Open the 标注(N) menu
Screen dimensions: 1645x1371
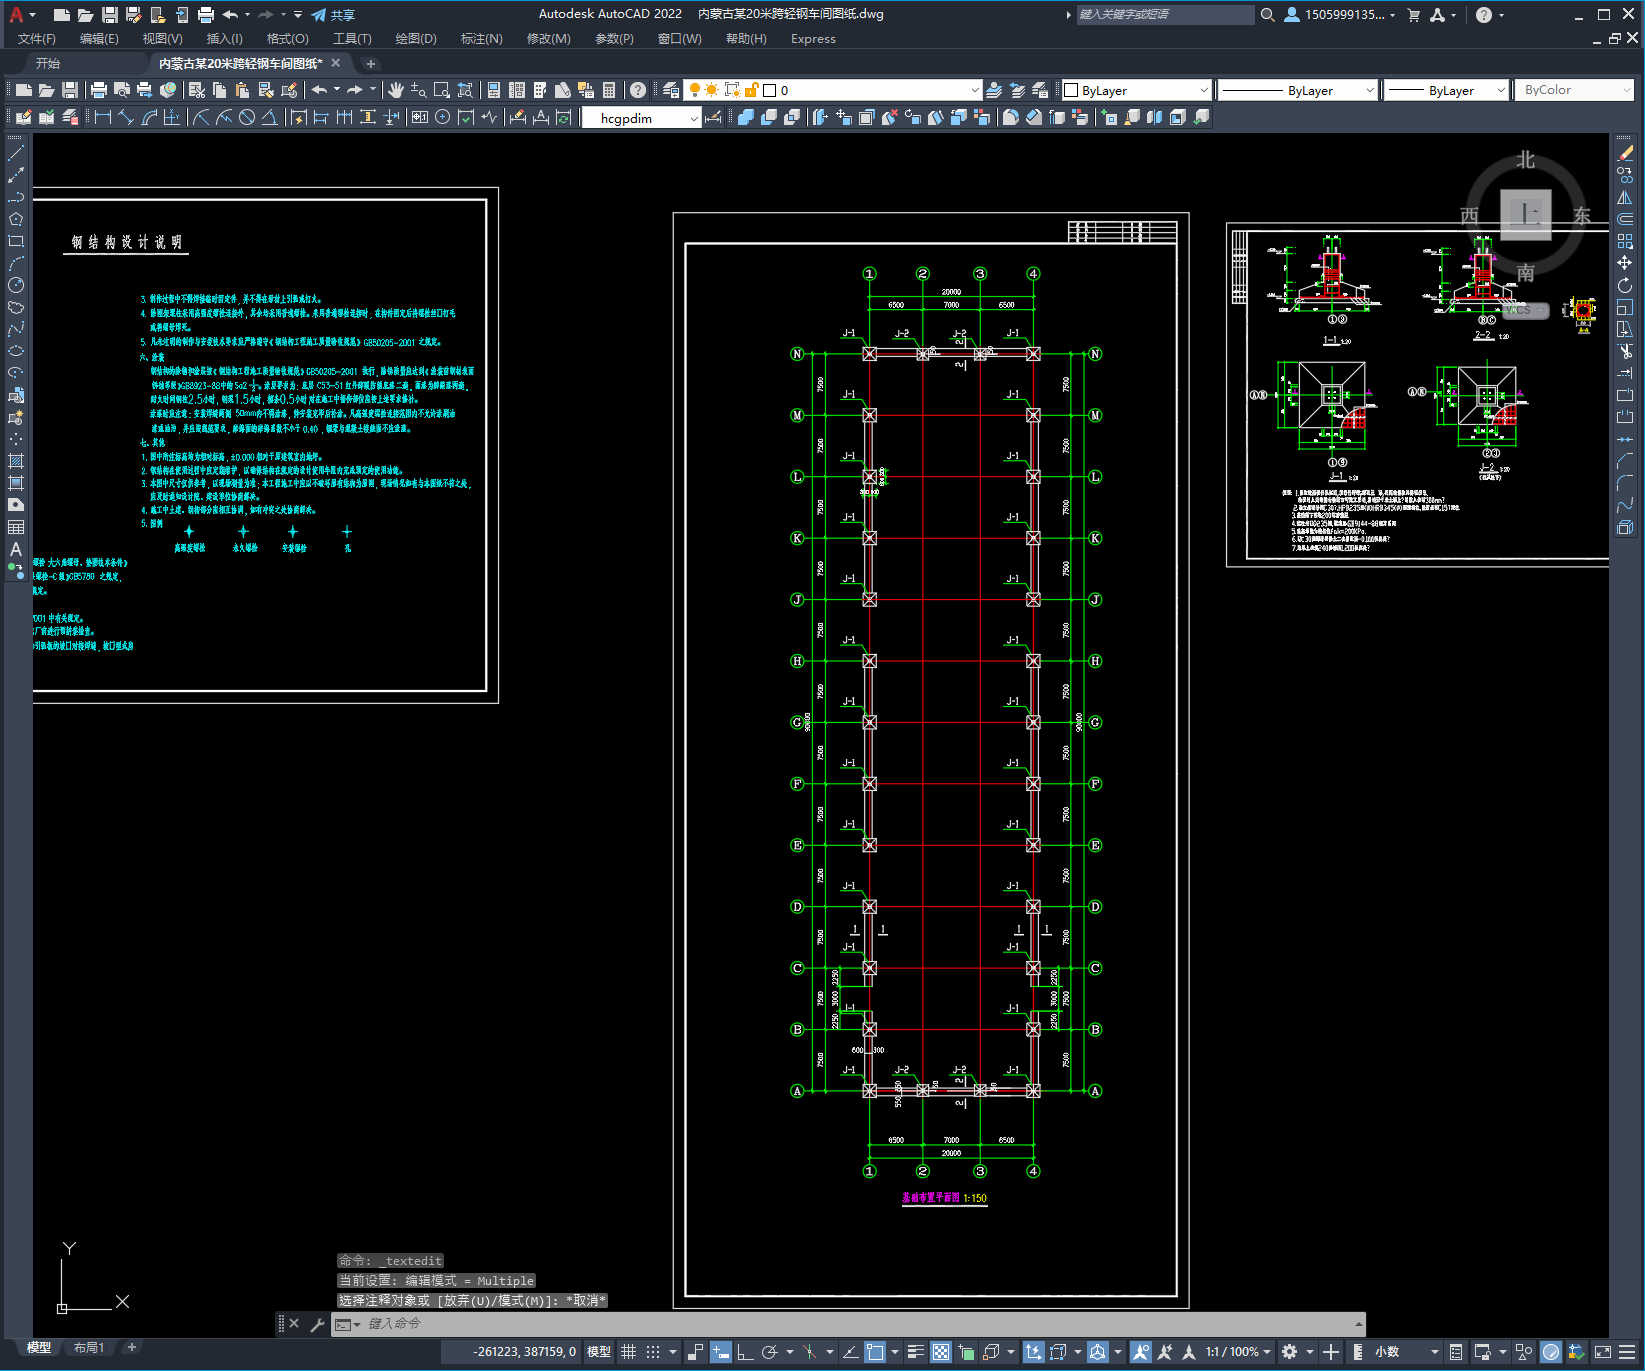click(x=481, y=39)
